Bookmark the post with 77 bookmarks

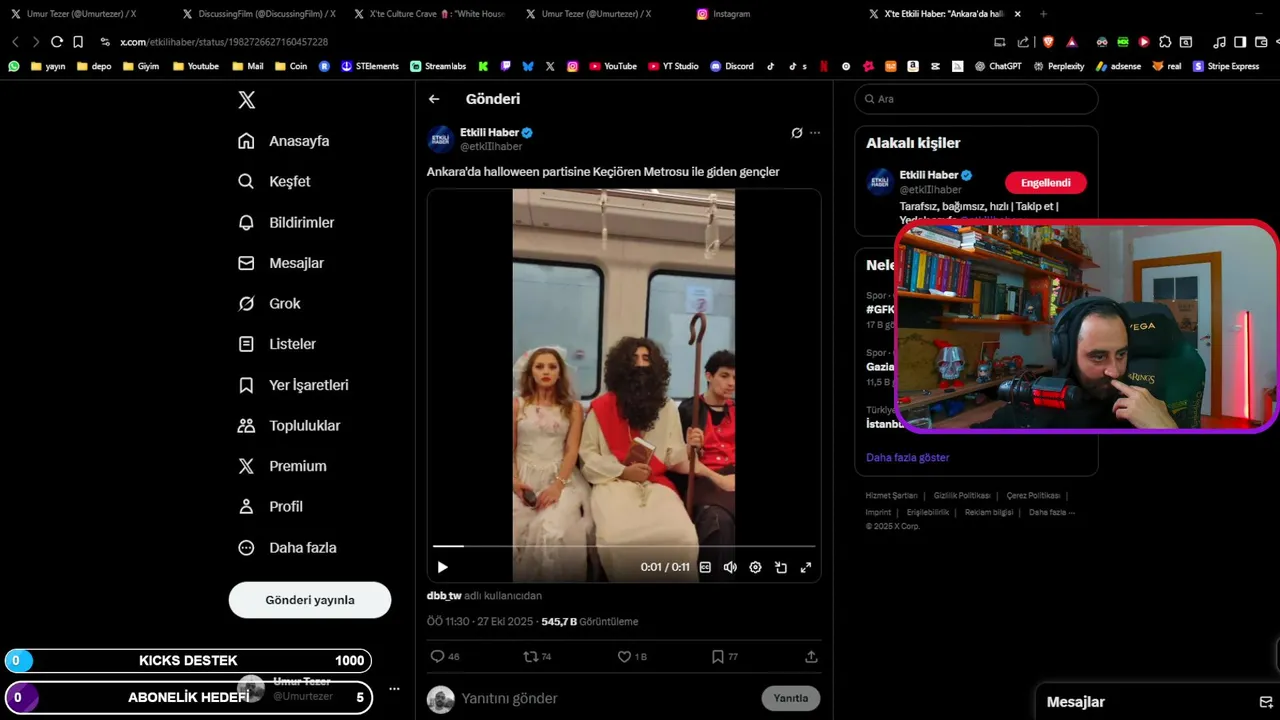coord(725,657)
